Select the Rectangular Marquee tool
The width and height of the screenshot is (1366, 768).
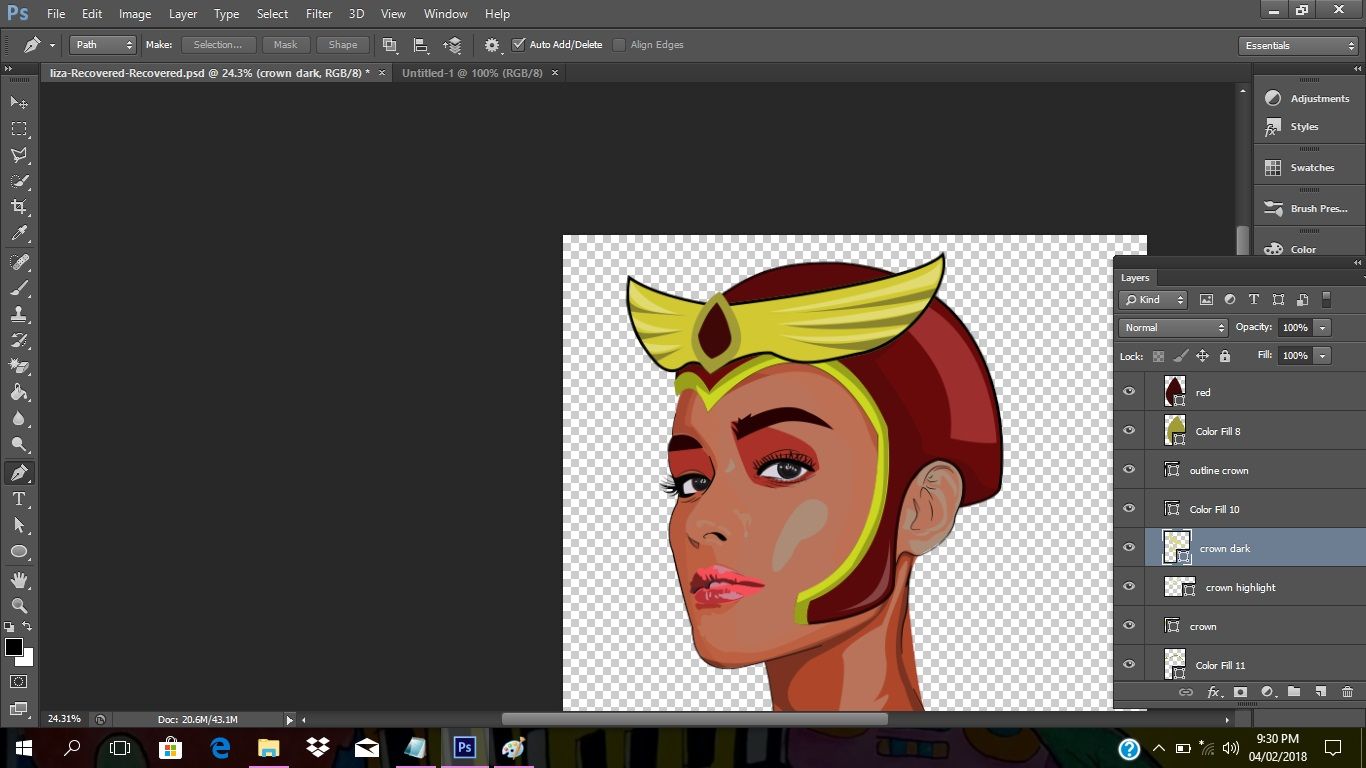(19, 129)
